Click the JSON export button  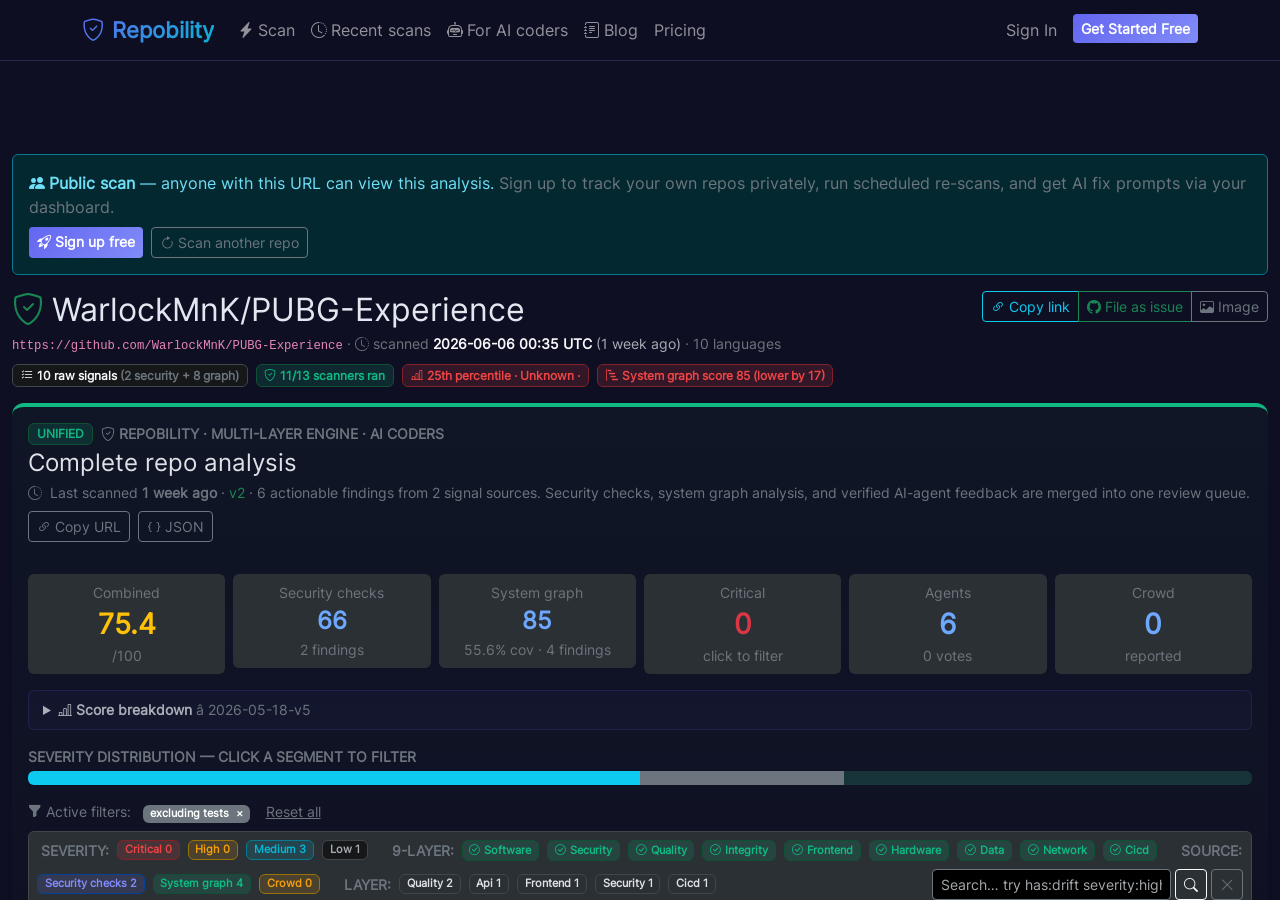pyautogui.click(x=175, y=527)
